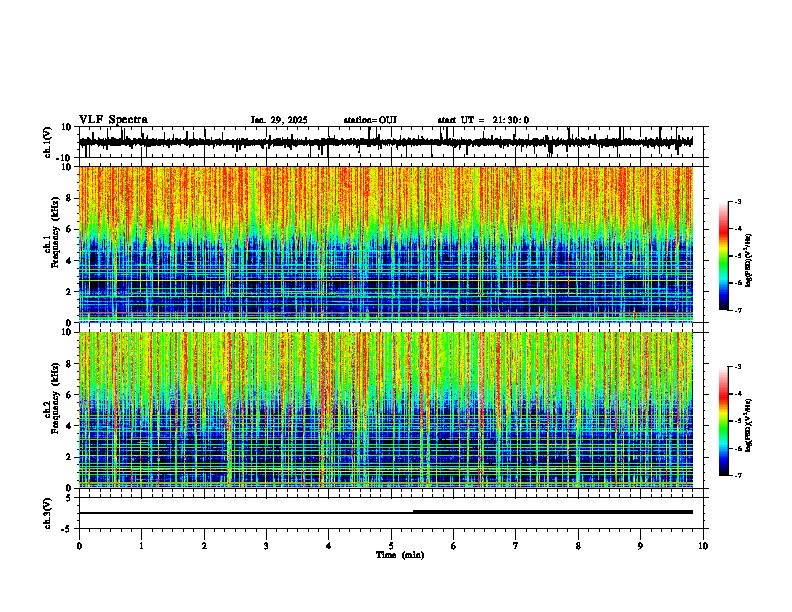Viewport: 792px width, 612px height.
Task: Select the "start UT = 21:30: 0" text
Action: pos(483,120)
